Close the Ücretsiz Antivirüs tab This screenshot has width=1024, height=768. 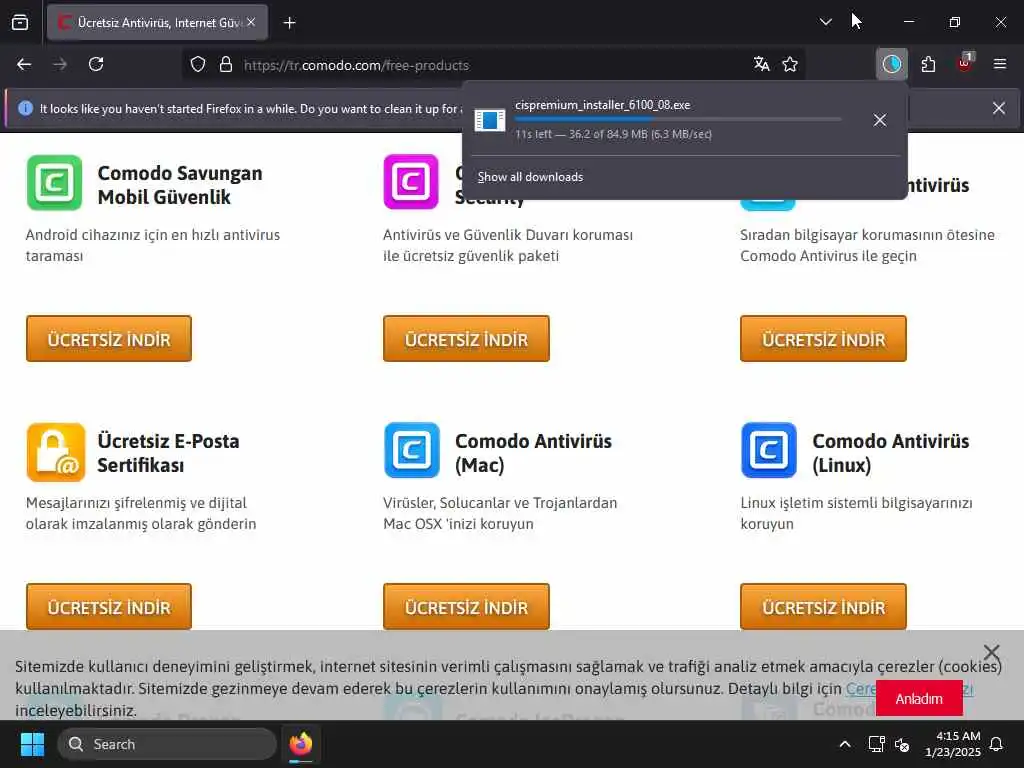(x=251, y=22)
